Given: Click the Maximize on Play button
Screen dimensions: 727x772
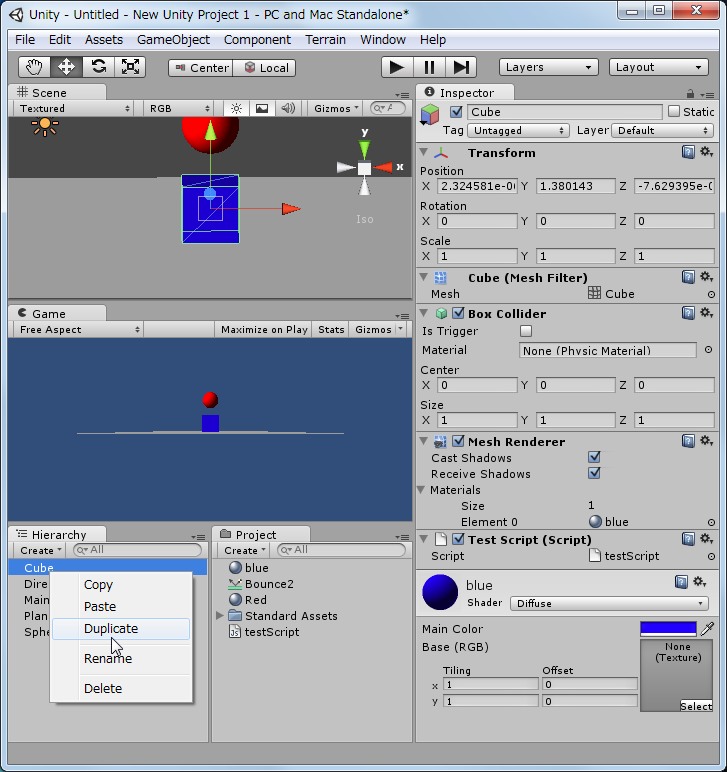Looking at the screenshot, I should [264, 330].
